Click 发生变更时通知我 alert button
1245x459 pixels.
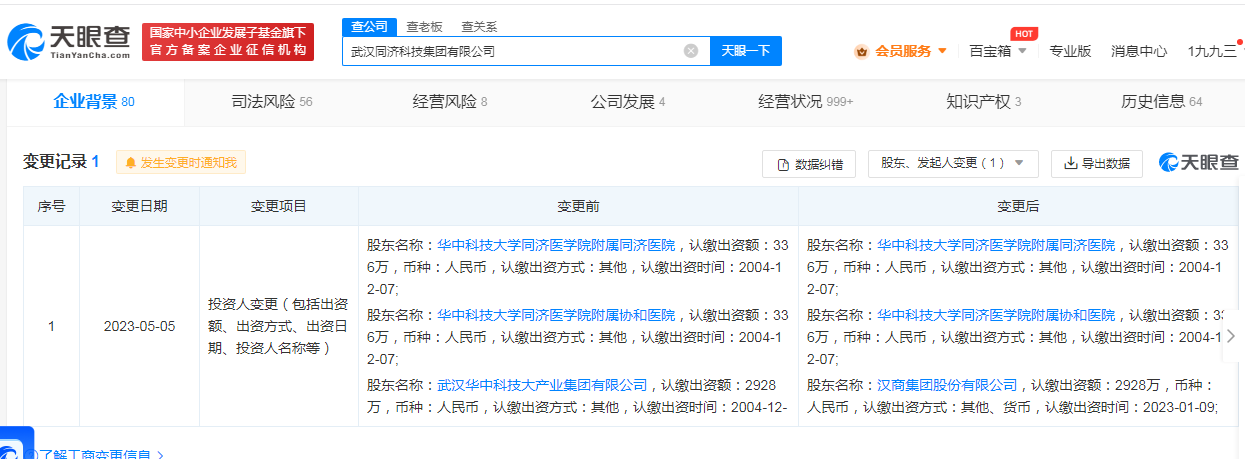[x=181, y=162]
